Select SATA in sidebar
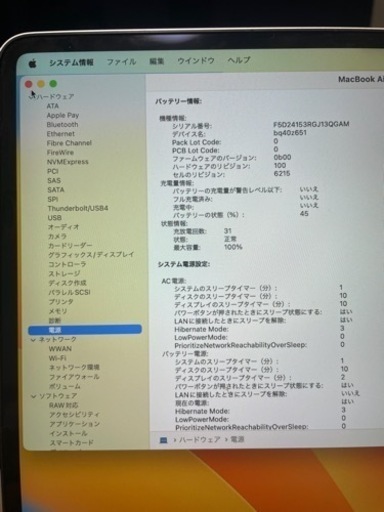384x512 pixels. [56, 190]
